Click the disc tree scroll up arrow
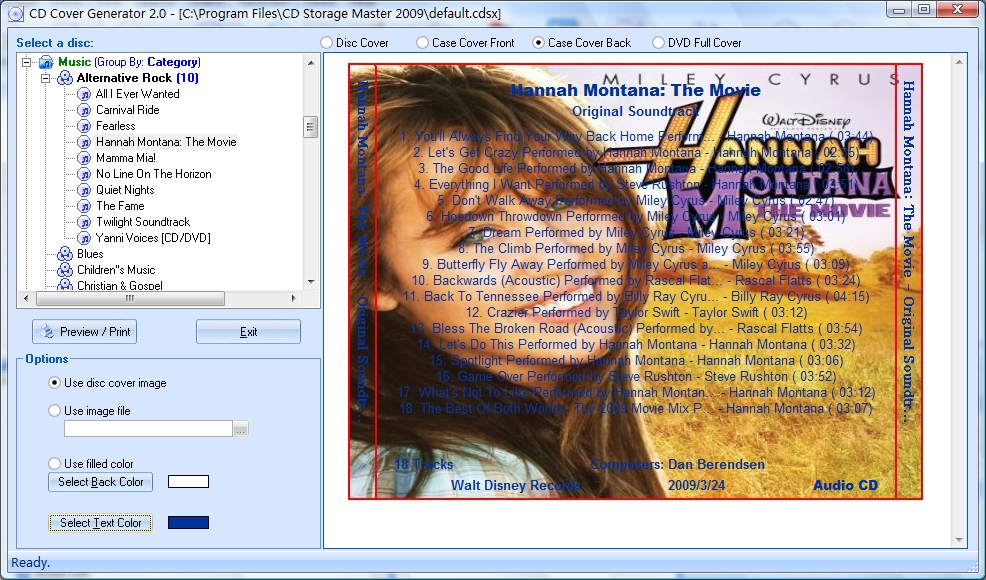The image size is (986, 580). [x=311, y=62]
